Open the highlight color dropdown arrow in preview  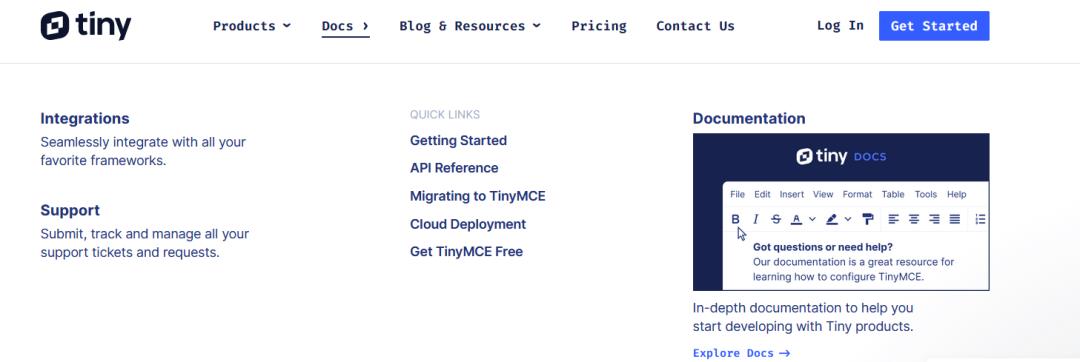click(x=848, y=219)
